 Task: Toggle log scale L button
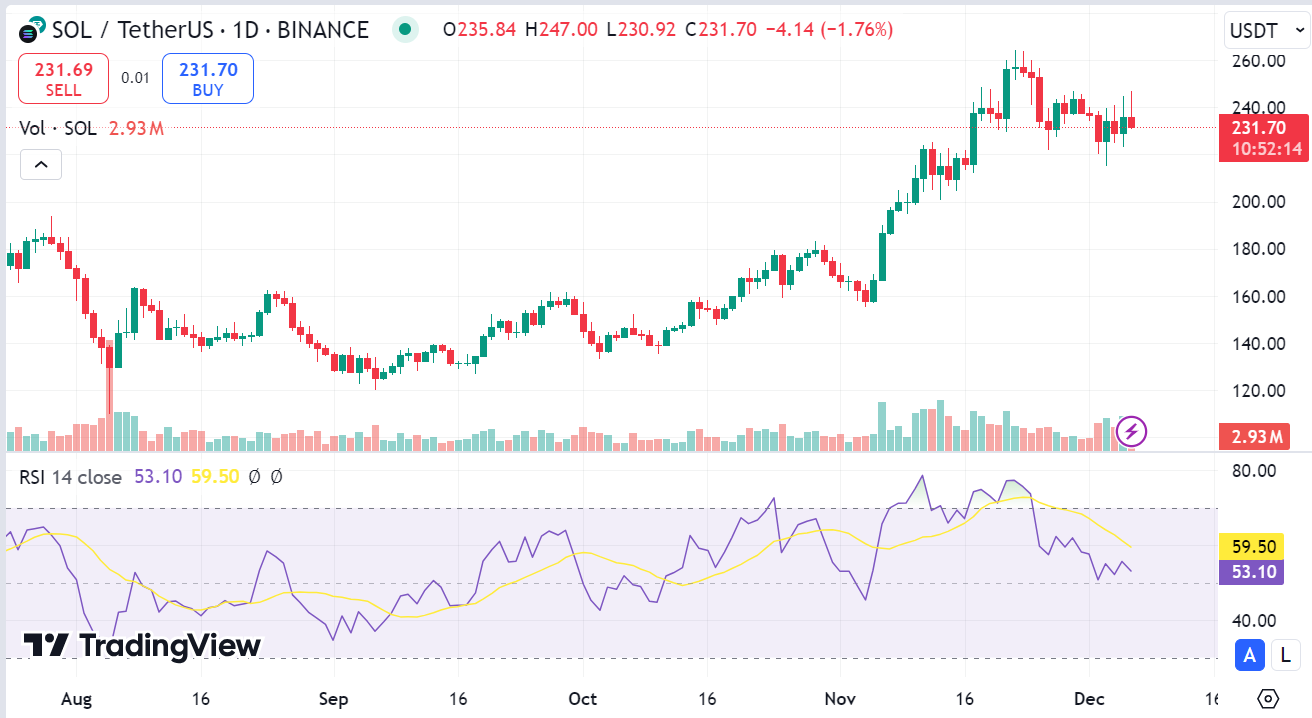click(x=1284, y=655)
